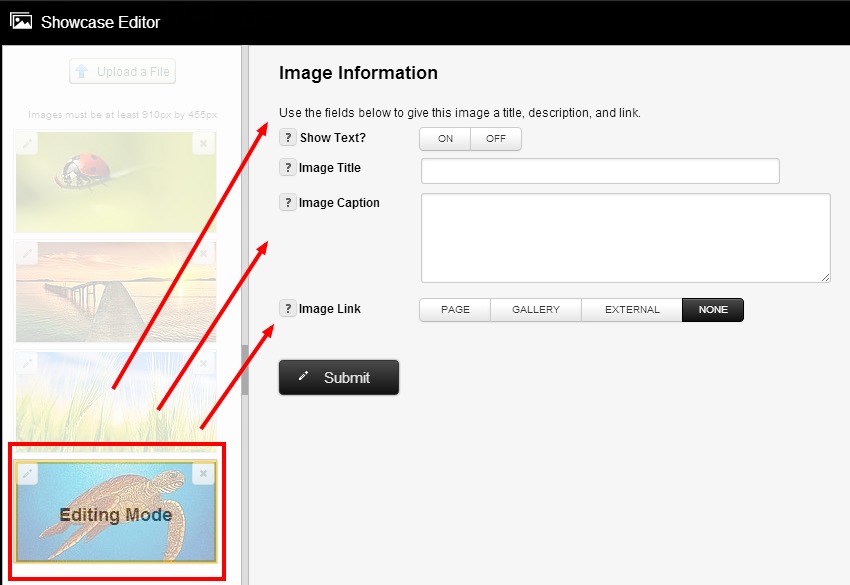
Task: Remove the turtle image with its X icon
Action: (x=203, y=473)
